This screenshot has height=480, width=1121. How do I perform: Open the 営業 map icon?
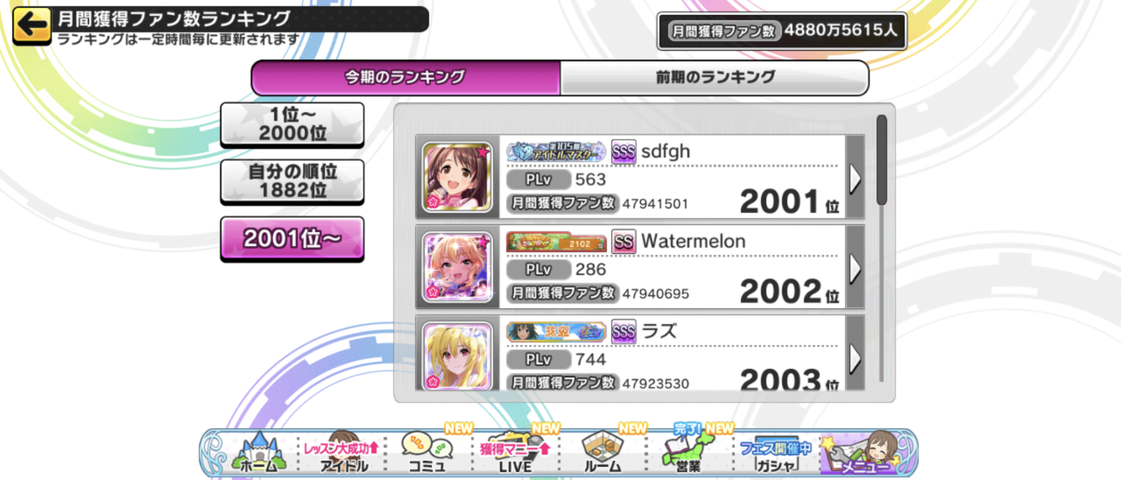click(689, 452)
